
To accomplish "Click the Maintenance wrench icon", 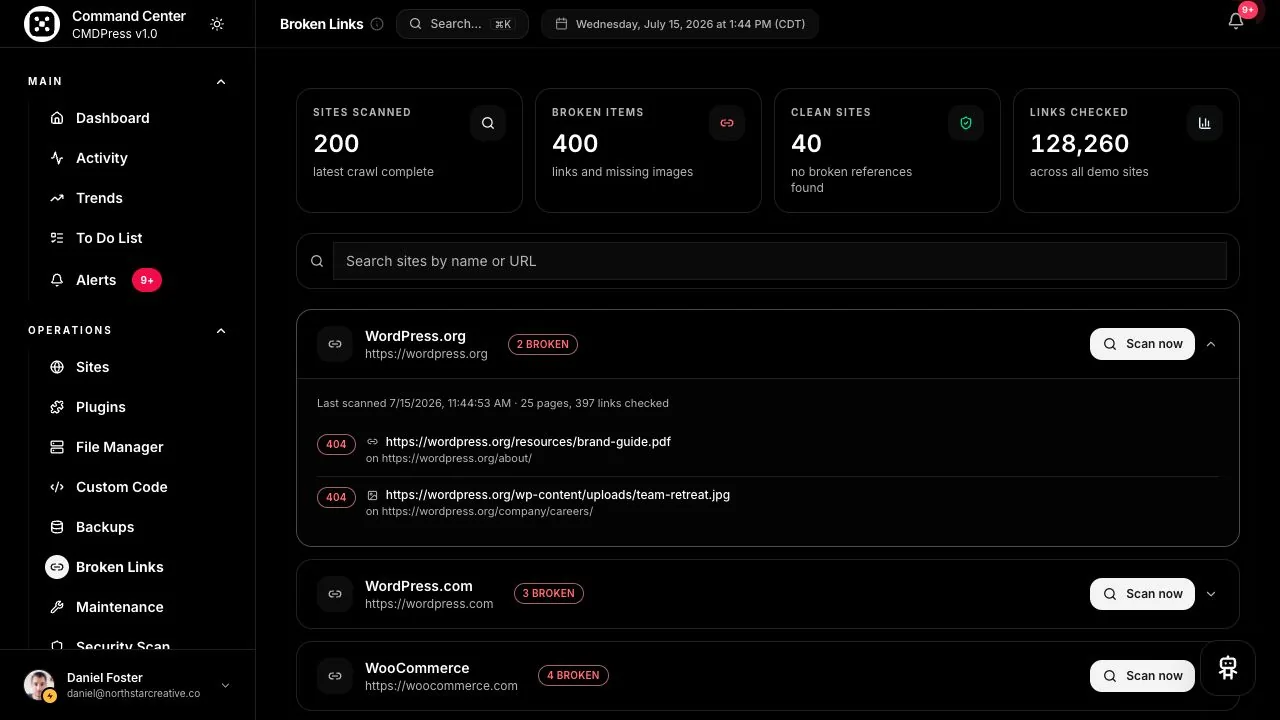I will coord(57,607).
